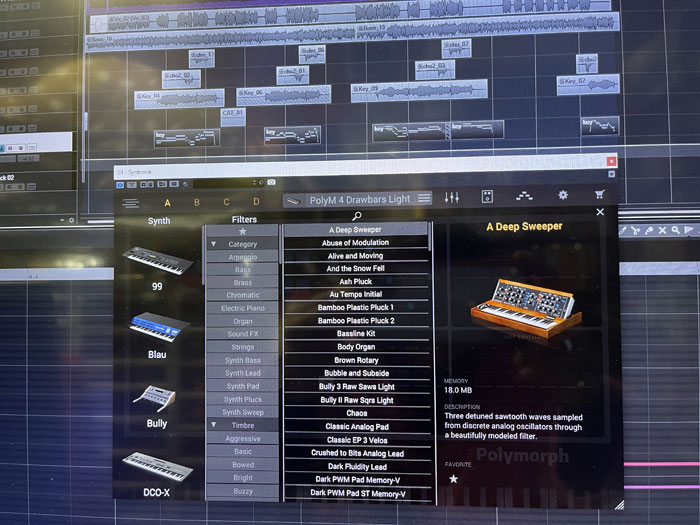Select the Ash Pluck preset
Viewport: 700px width, 525px height.
(x=355, y=282)
